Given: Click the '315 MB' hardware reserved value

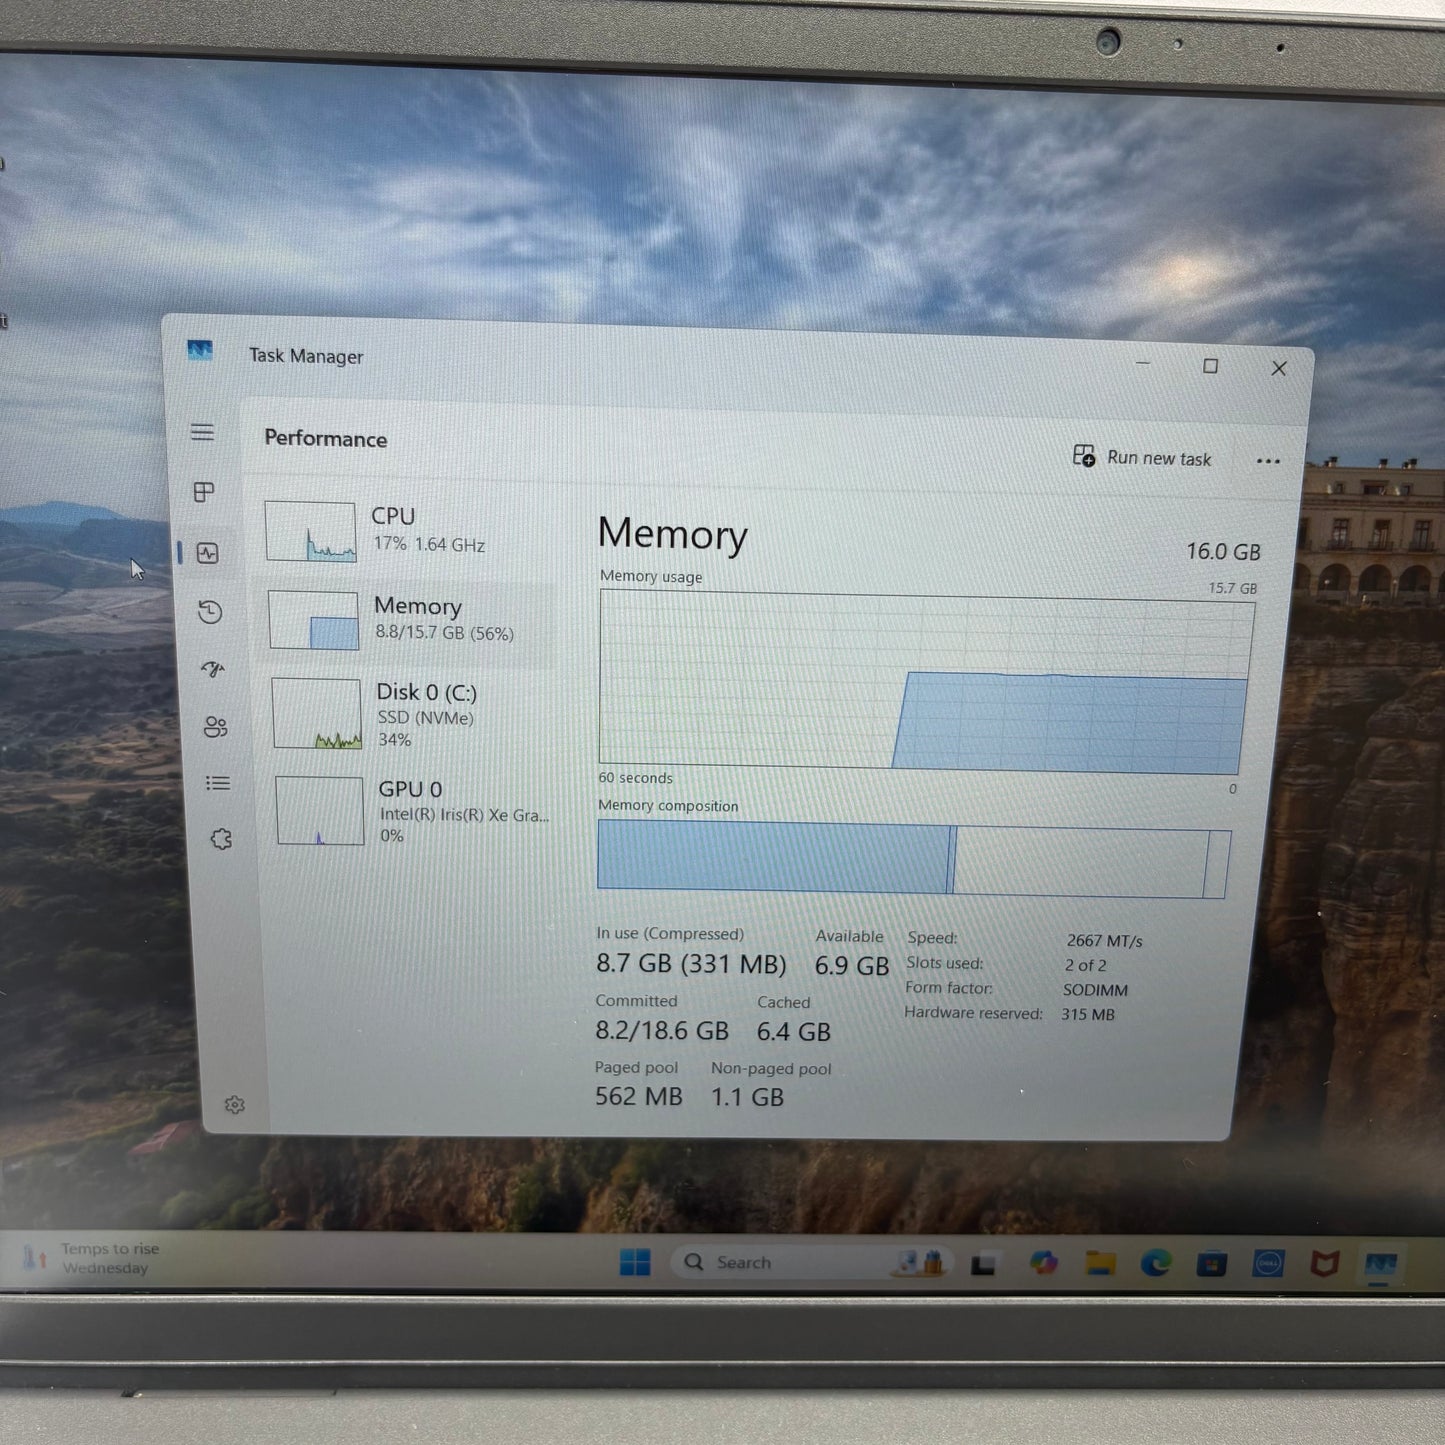Looking at the screenshot, I should pyautogui.click(x=1088, y=1014).
